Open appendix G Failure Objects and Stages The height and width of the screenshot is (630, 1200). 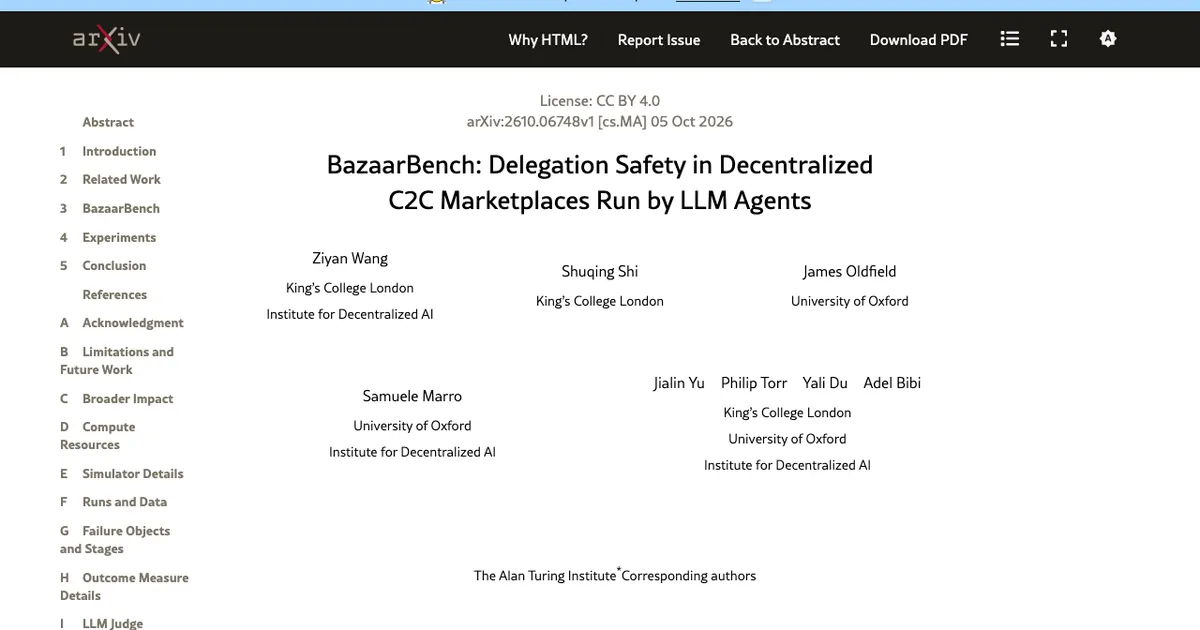coord(115,539)
